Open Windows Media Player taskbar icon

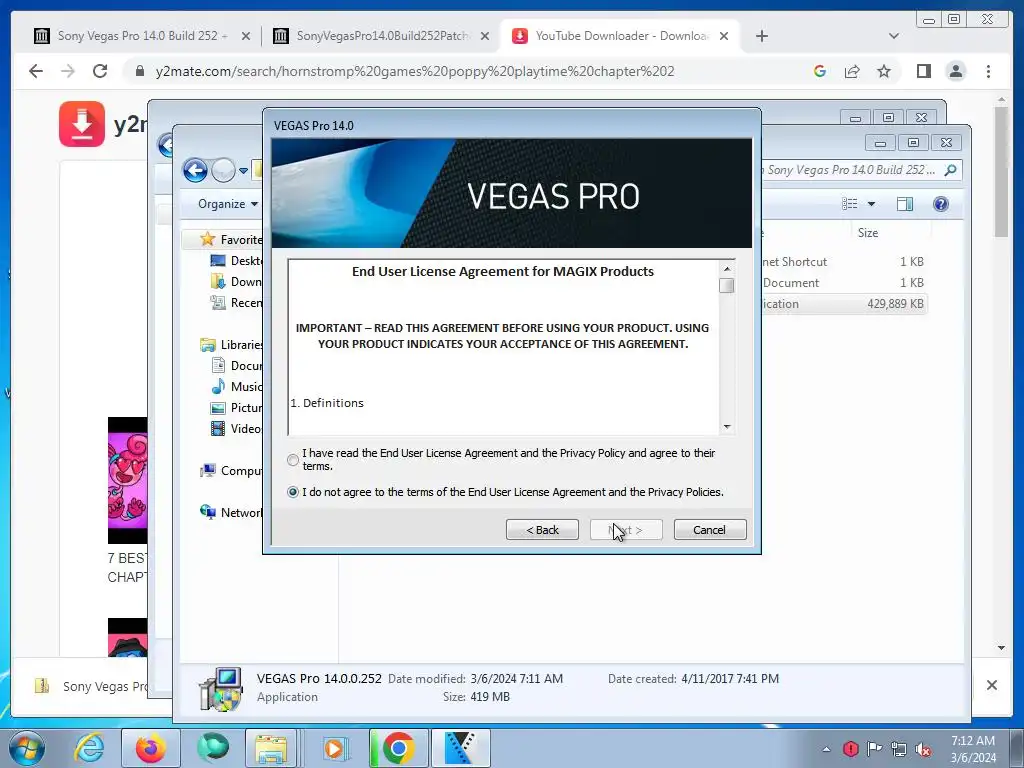334,748
